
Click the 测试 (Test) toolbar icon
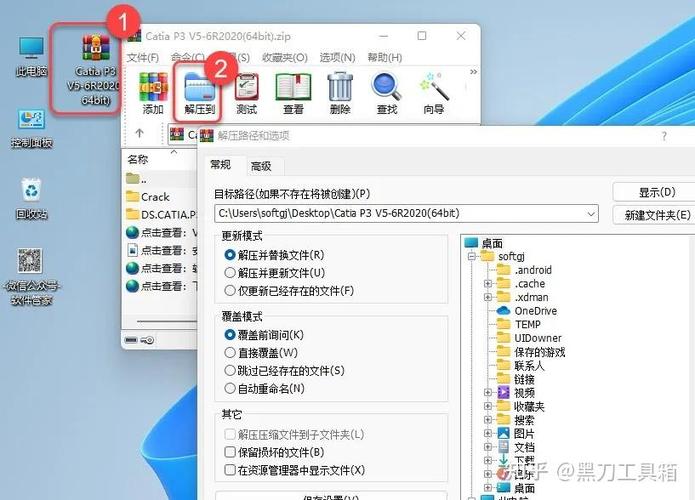[246, 94]
